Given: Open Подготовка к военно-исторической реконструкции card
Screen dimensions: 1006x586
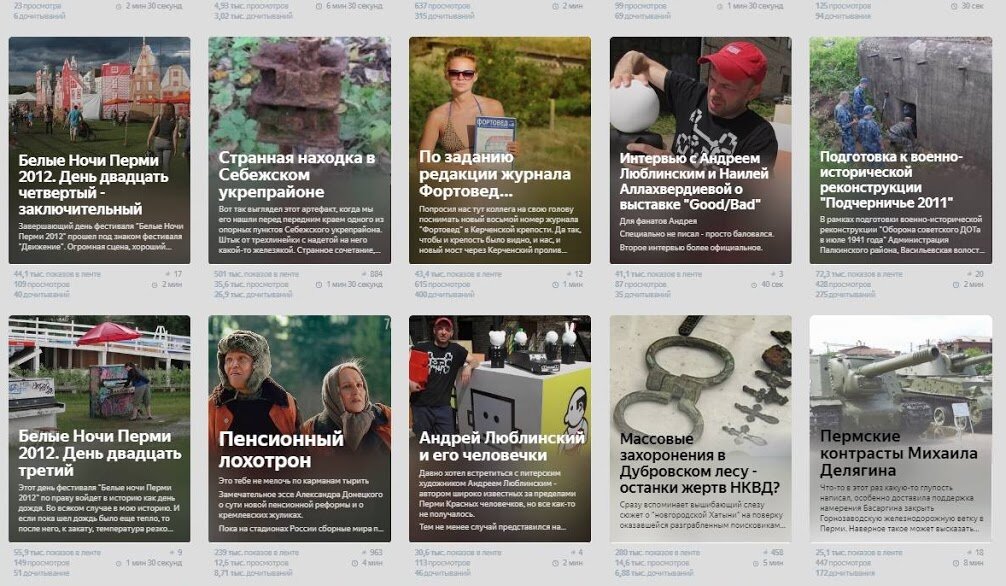Looking at the screenshot, I should coord(901,150).
